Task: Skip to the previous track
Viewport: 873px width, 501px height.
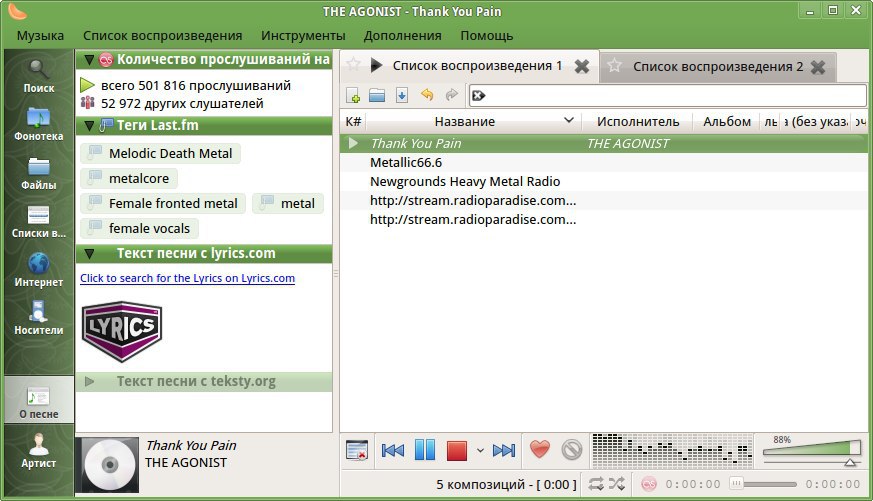Action: 393,450
